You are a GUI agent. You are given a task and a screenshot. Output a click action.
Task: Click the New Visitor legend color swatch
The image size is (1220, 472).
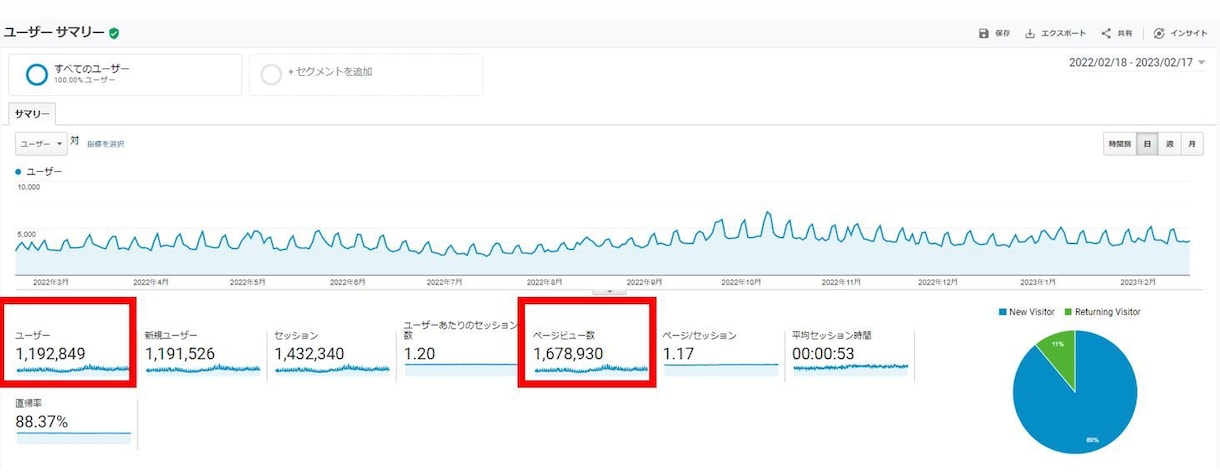pos(1002,312)
